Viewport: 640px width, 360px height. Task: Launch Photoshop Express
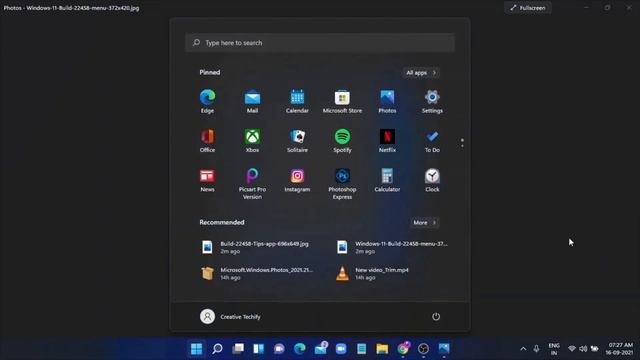[x=342, y=184]
